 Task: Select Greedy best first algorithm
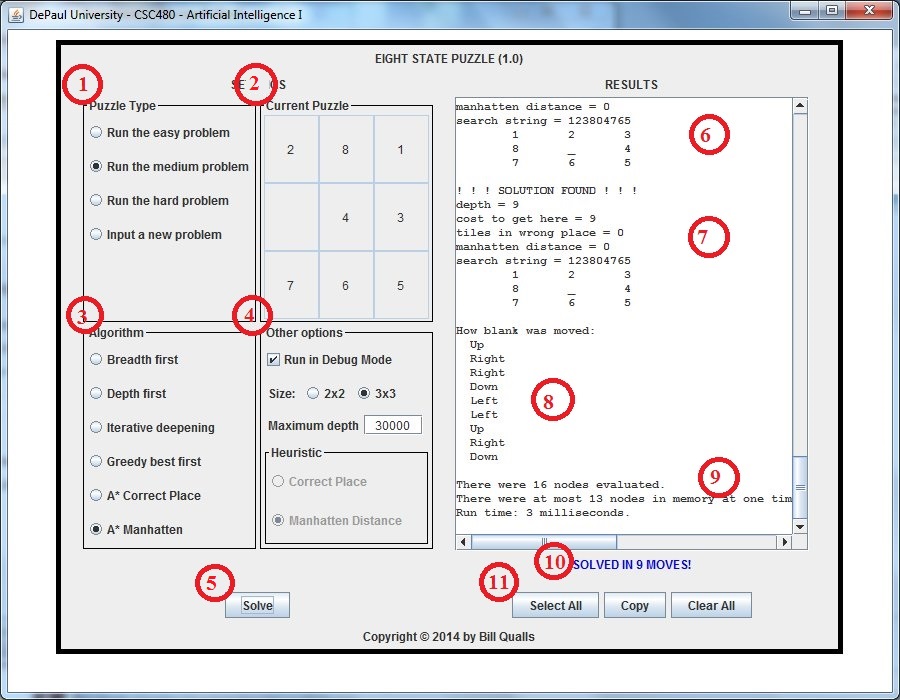click(96, 461)
